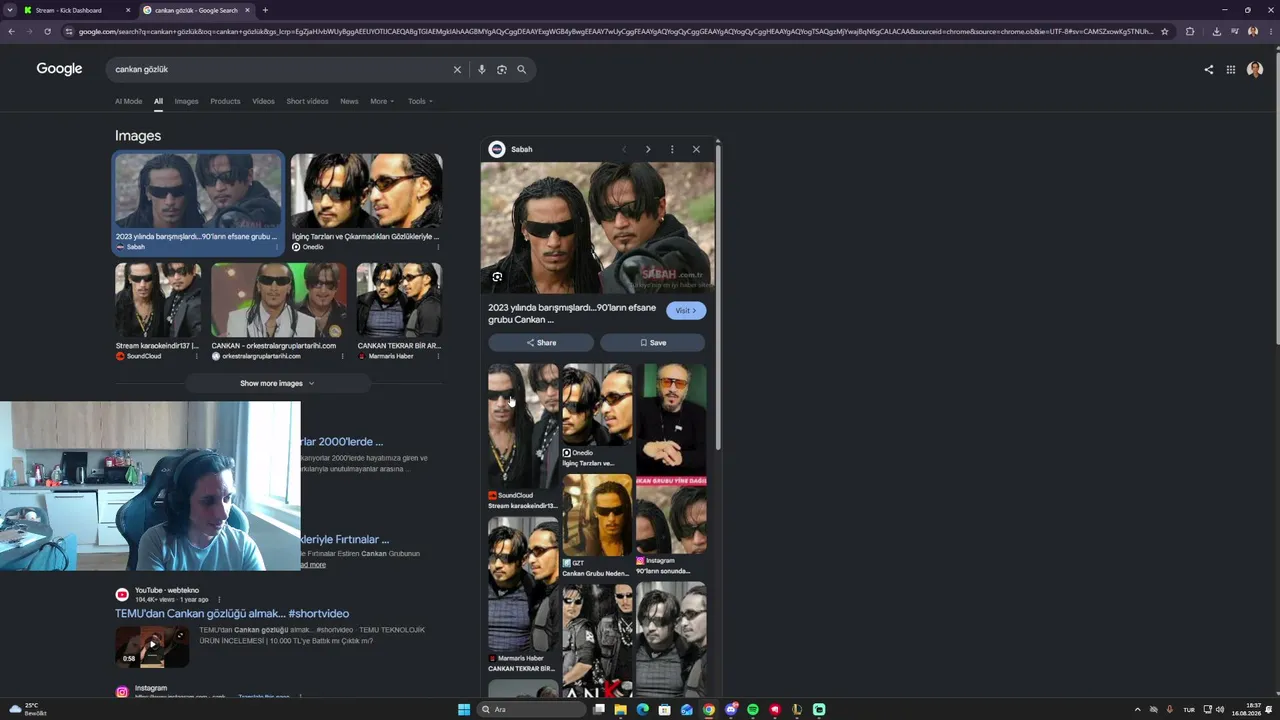The height and width of the screenshot is (720, 1280).
Task: Save the previewed image with Save button
Action: pos(653,343)
